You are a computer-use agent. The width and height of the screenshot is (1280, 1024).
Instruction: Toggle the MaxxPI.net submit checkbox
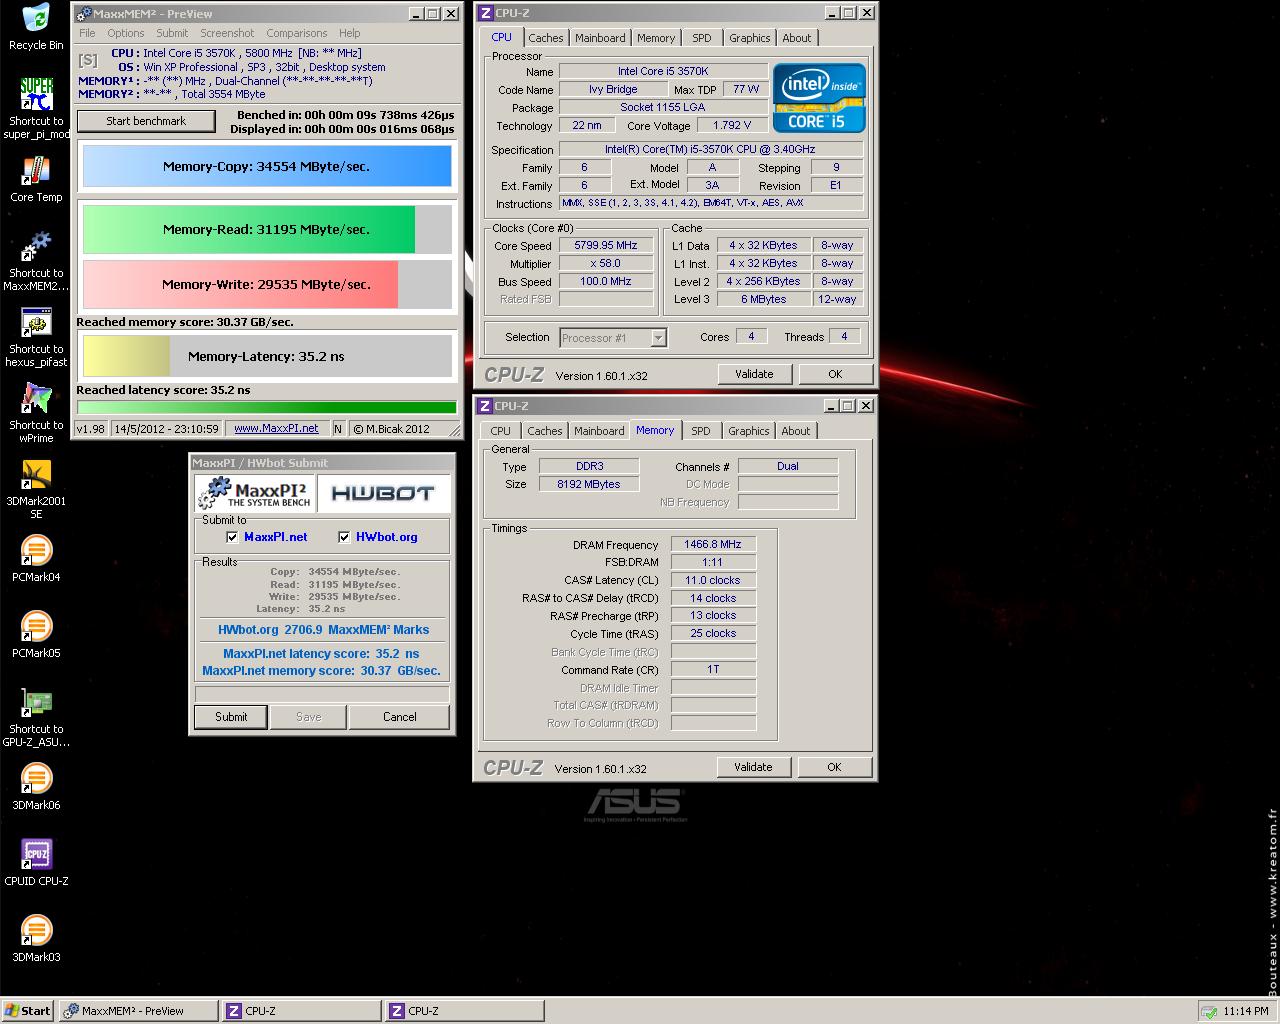(232, 537)
